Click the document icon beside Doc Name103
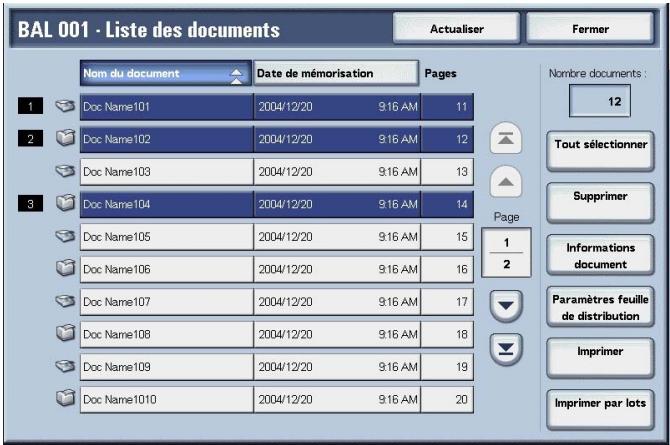This screenshot has width=670, height=445. click(x=65, y=171)
